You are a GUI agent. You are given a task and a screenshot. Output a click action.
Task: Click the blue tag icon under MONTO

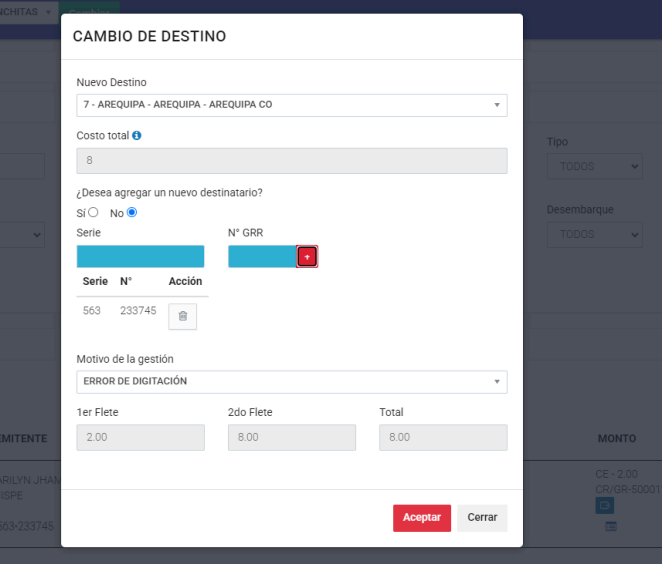(x=605, y=506)
